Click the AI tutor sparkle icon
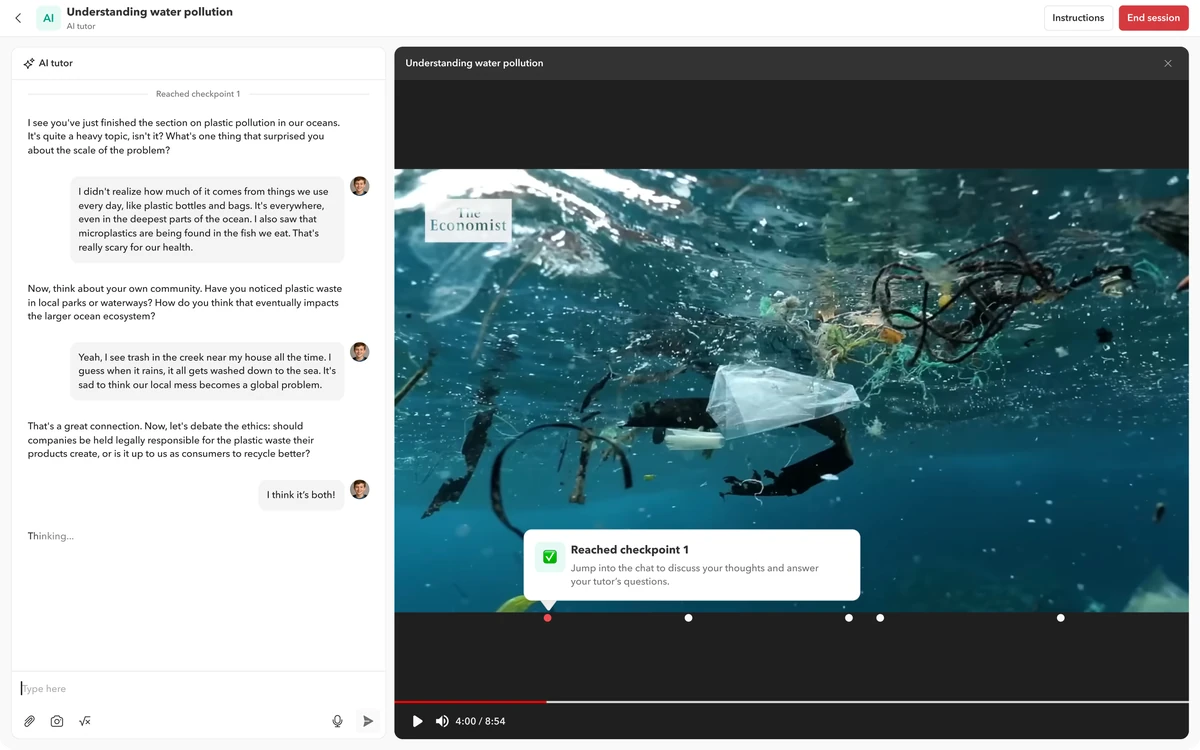This screenshot has height=750, width=1200. tap(29, 63)
